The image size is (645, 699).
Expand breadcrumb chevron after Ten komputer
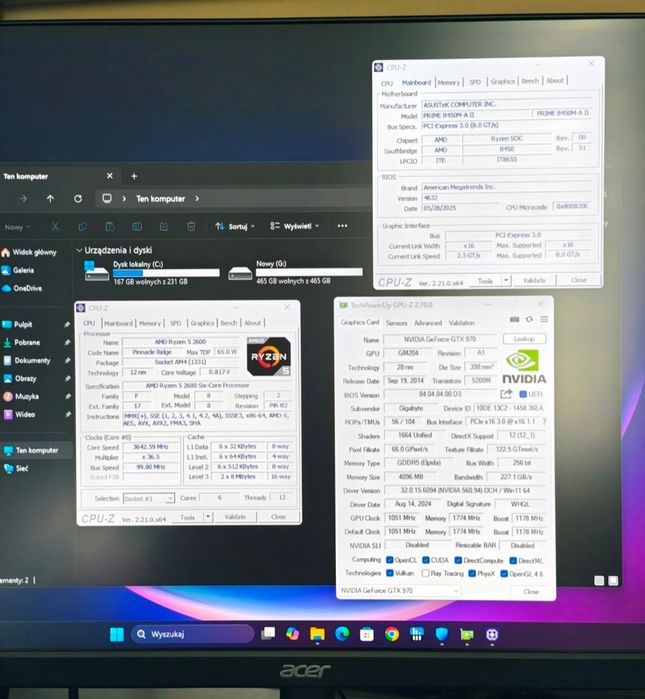pyautogui.click(x=197, y=198)
